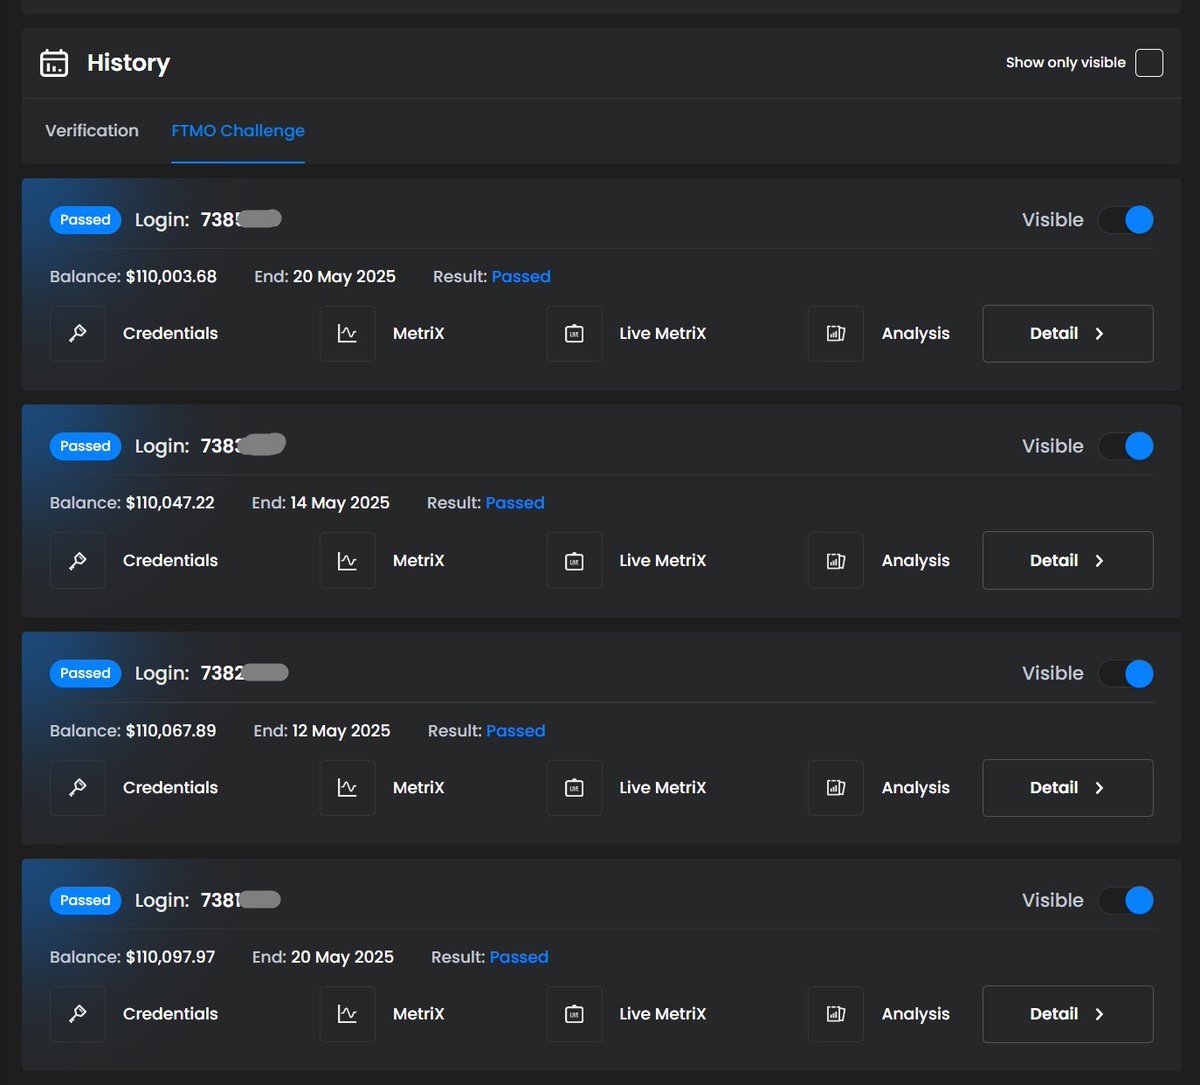Check the Show only visible checkbox
Screen dimensions: 1200x1085
[x=1149, y=63]
